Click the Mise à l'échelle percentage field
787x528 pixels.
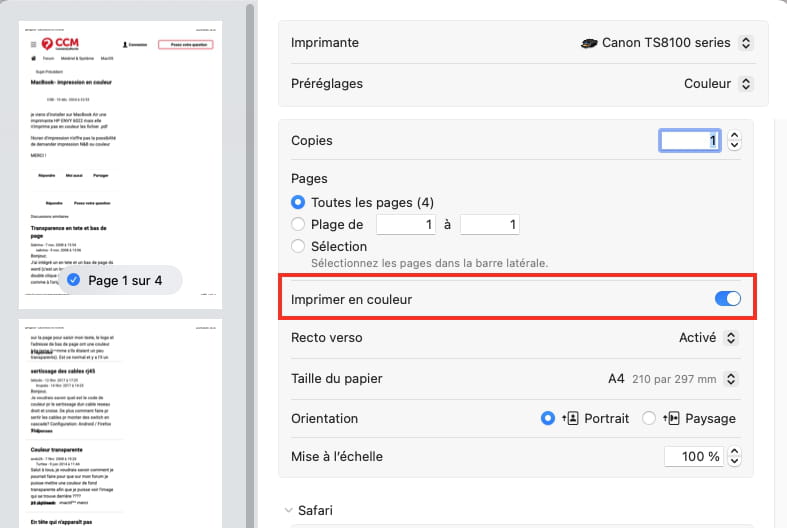[693, 457]
